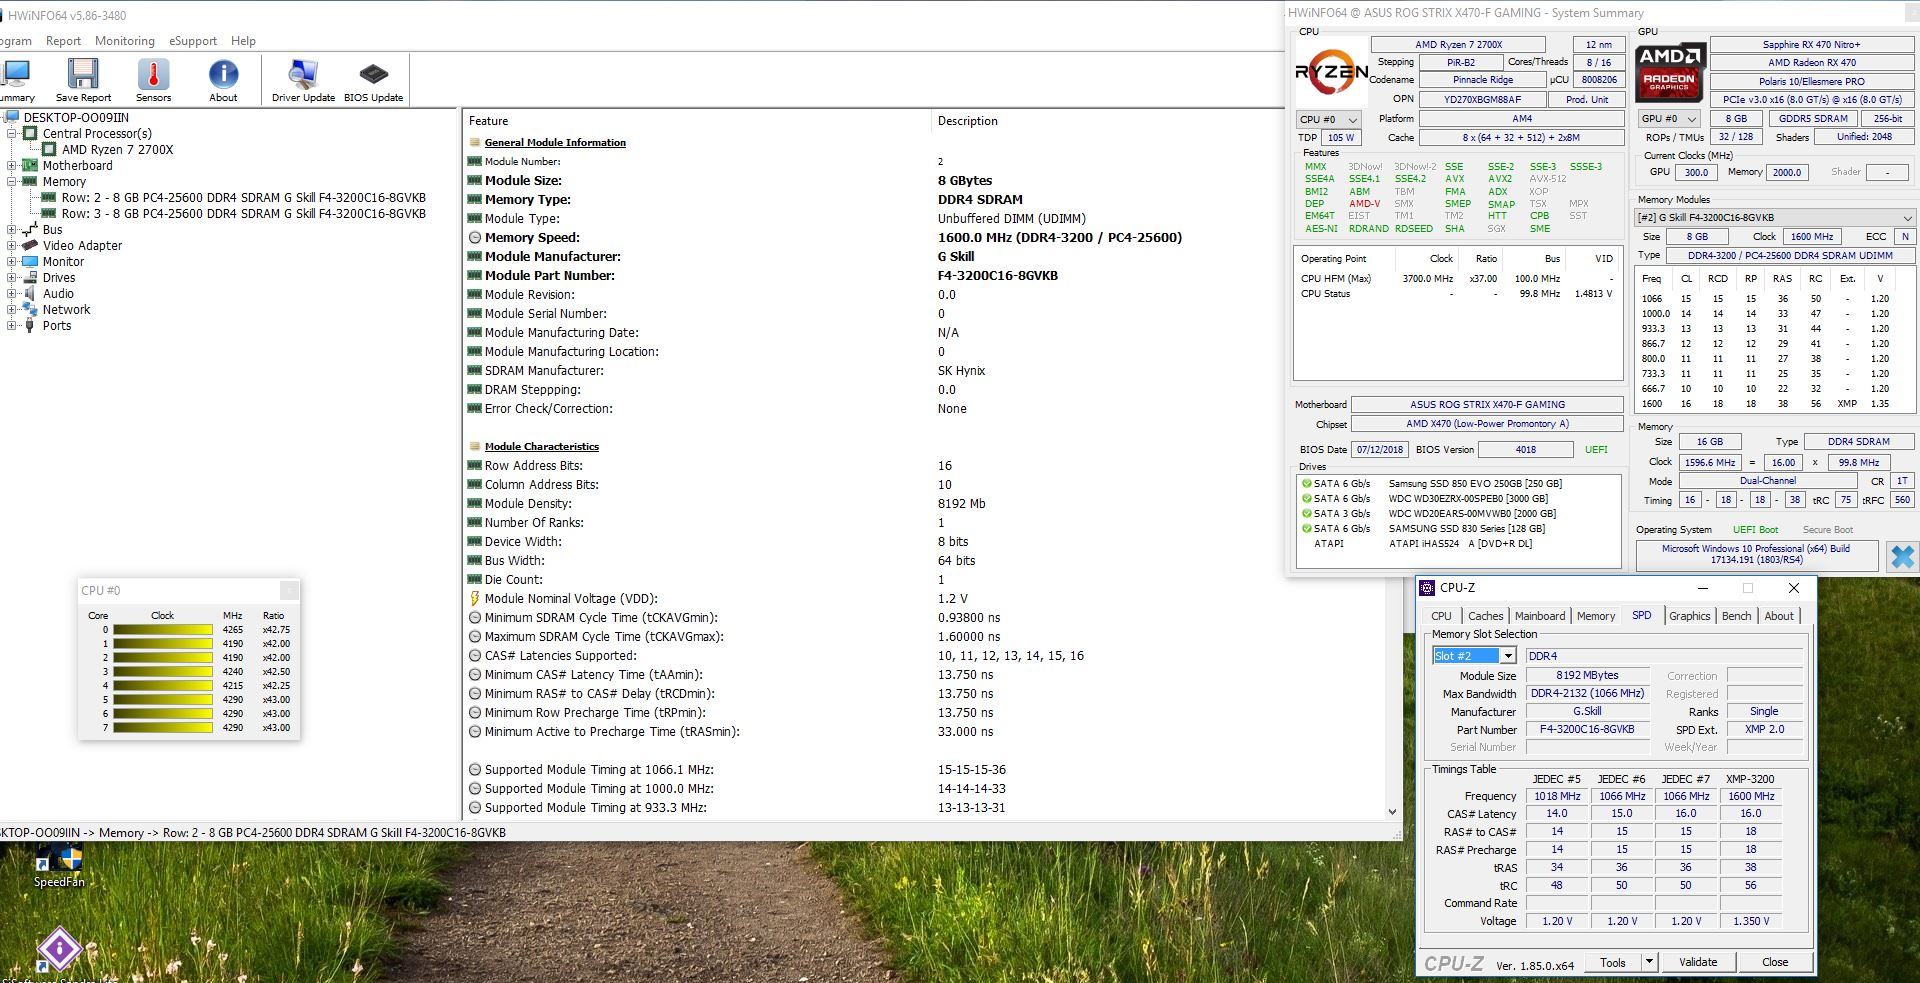The height and width of the screenshot is (983, 1920).
Task: Select the Audio tree node
Action: point(58,294)
